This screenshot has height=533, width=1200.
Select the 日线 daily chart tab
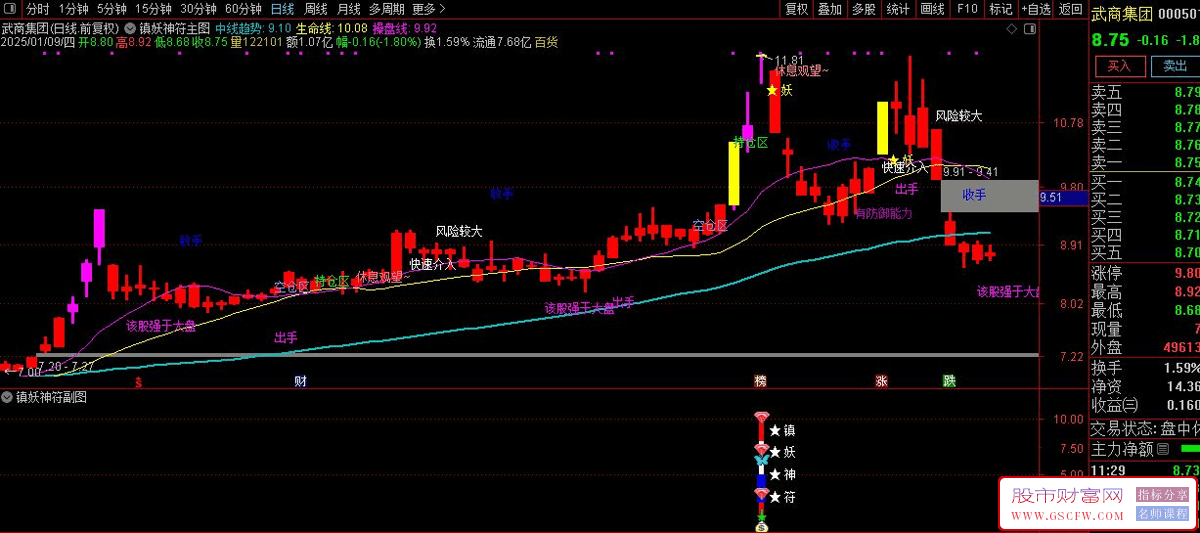click(283, 9)
